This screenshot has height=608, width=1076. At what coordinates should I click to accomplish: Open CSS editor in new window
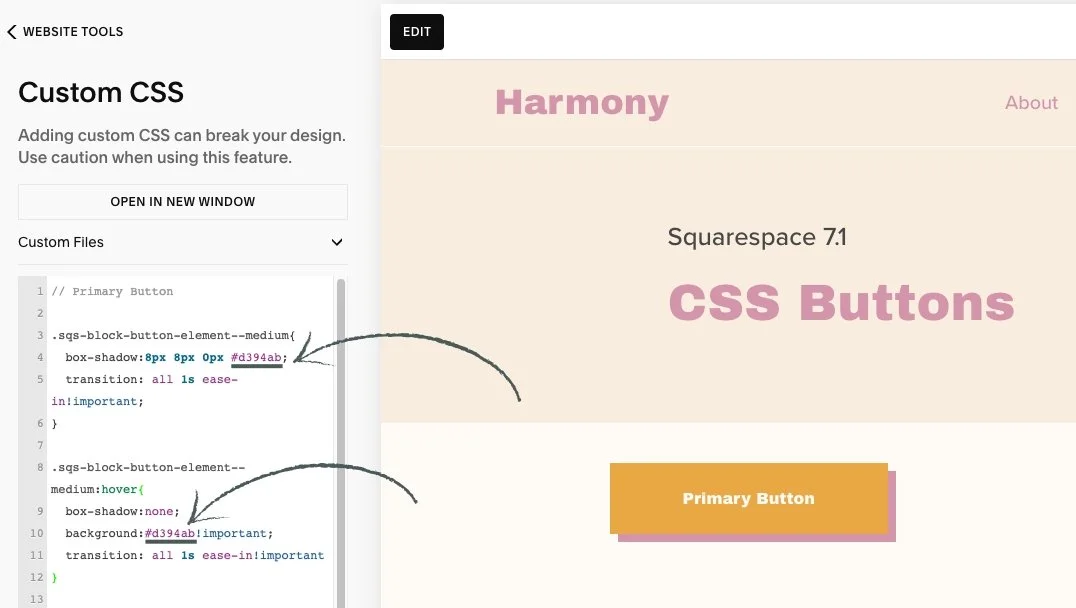tap(183, 202)
